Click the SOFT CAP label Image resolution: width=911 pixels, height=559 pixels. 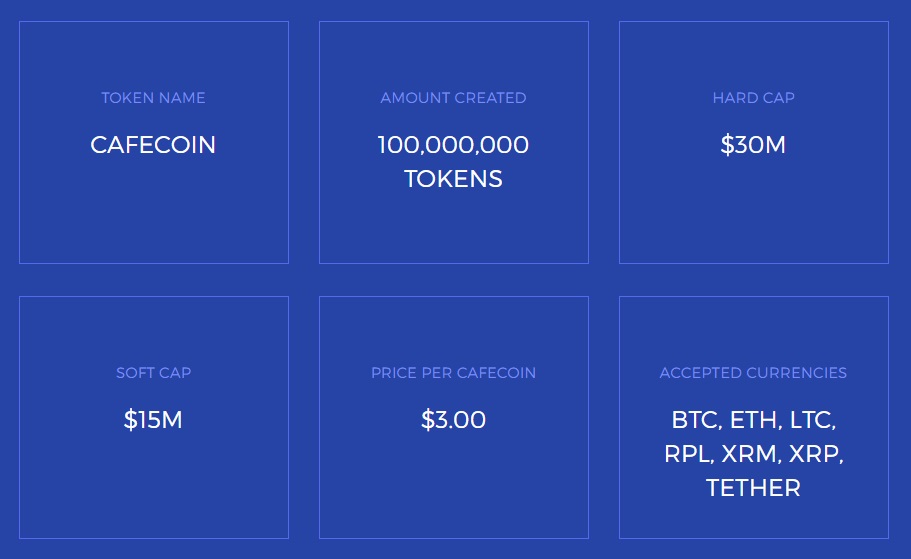pyautogui.click(x=153, y=372)
